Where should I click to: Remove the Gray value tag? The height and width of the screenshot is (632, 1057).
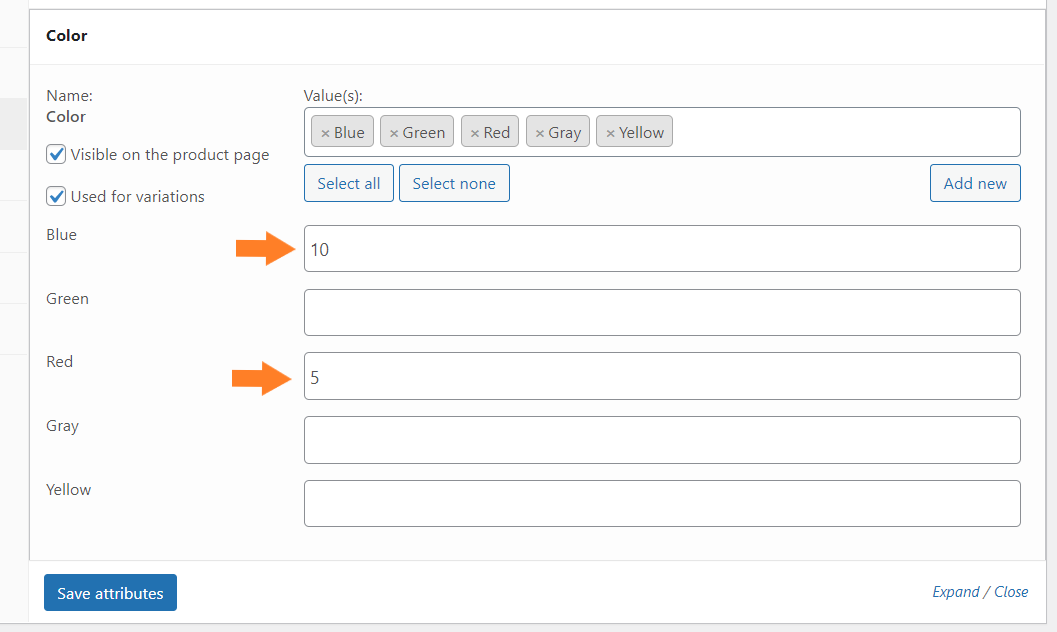(539, 133)
